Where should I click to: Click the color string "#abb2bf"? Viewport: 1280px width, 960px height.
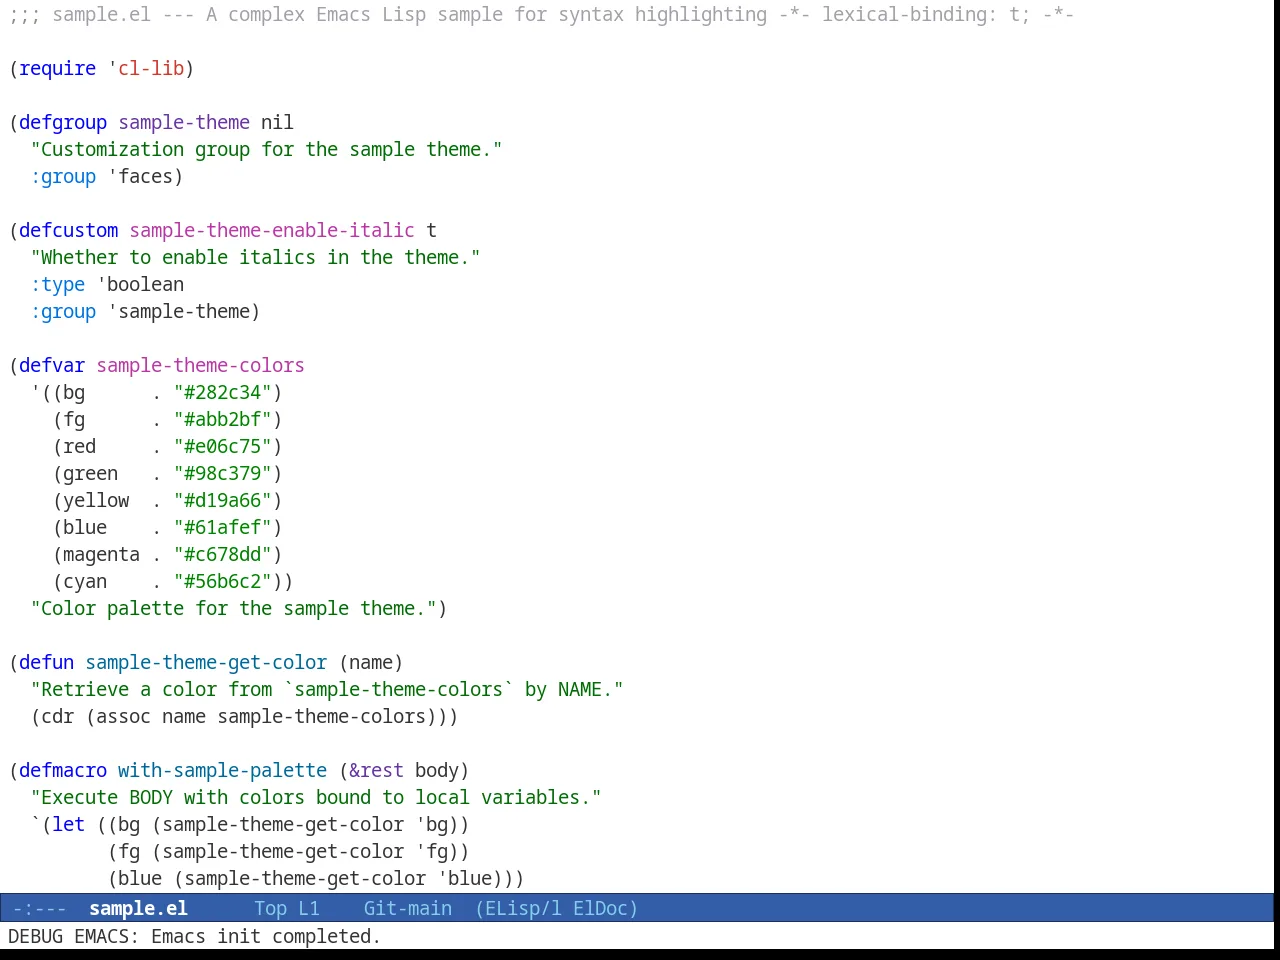(223, 419)
